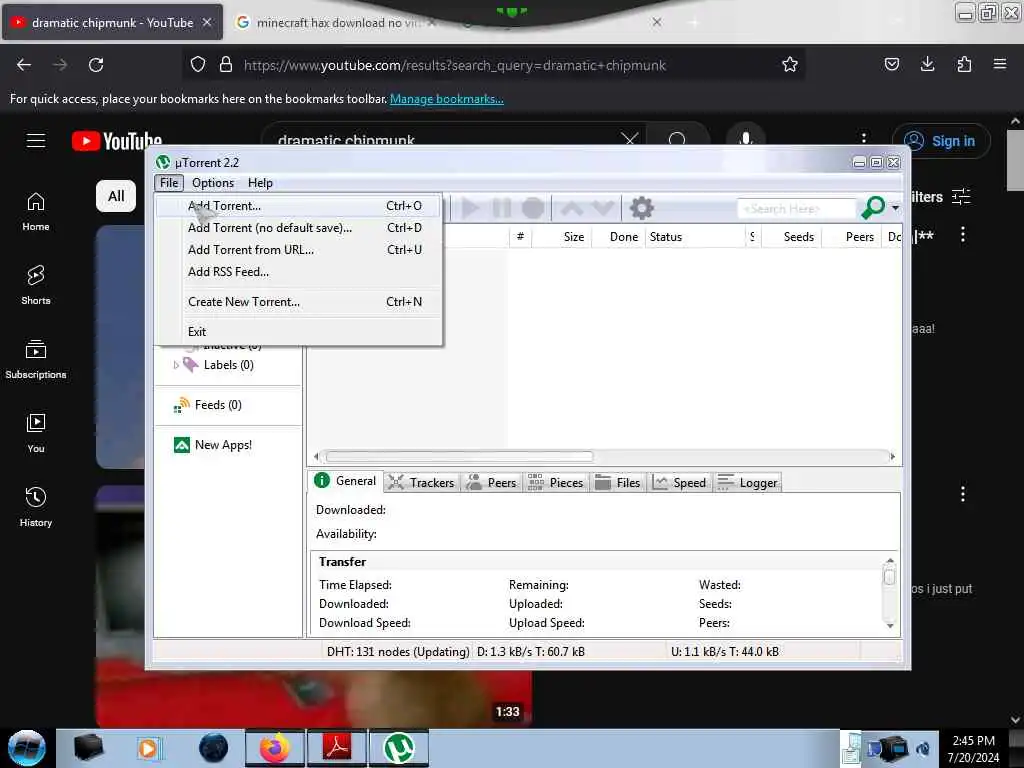Image resolution: width=1024 pixels, height=768 pixels.
Task: Select Create New Torrent... entry
Action: coord(298,302)
